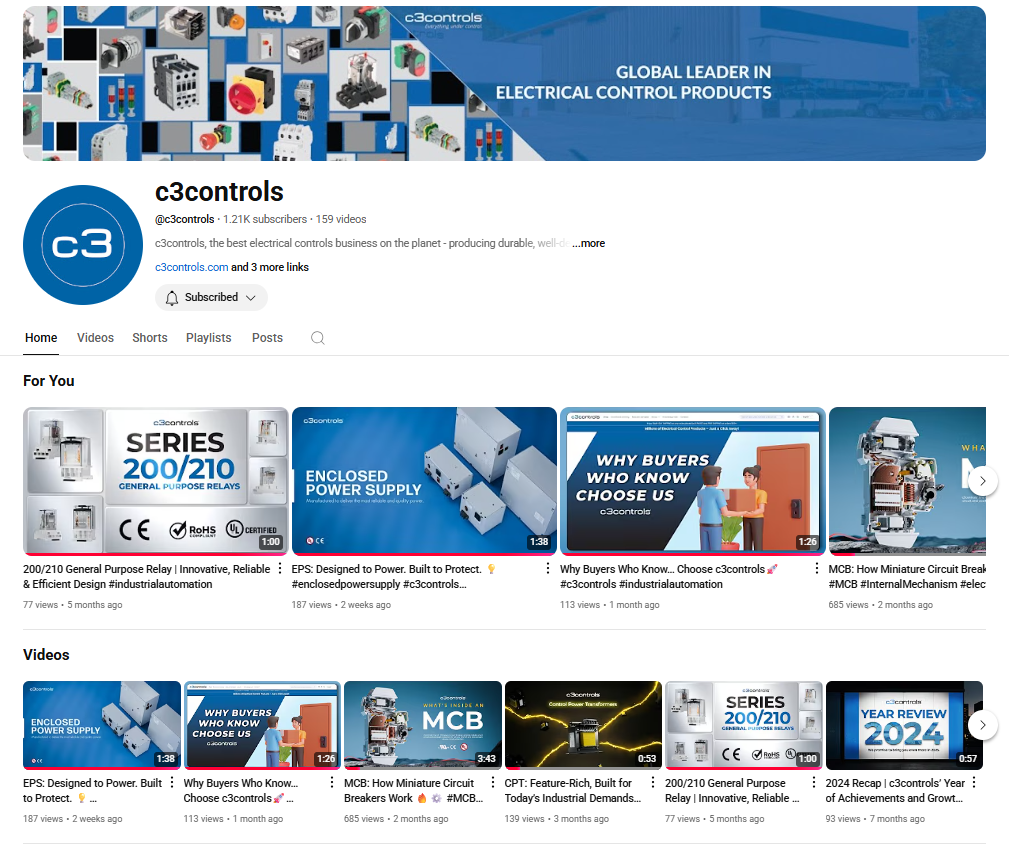Viewport: 1009px width, 854px height.
Task: Switch to the Playlists tab
Action: pyautogui.click(x=208, y=338)
